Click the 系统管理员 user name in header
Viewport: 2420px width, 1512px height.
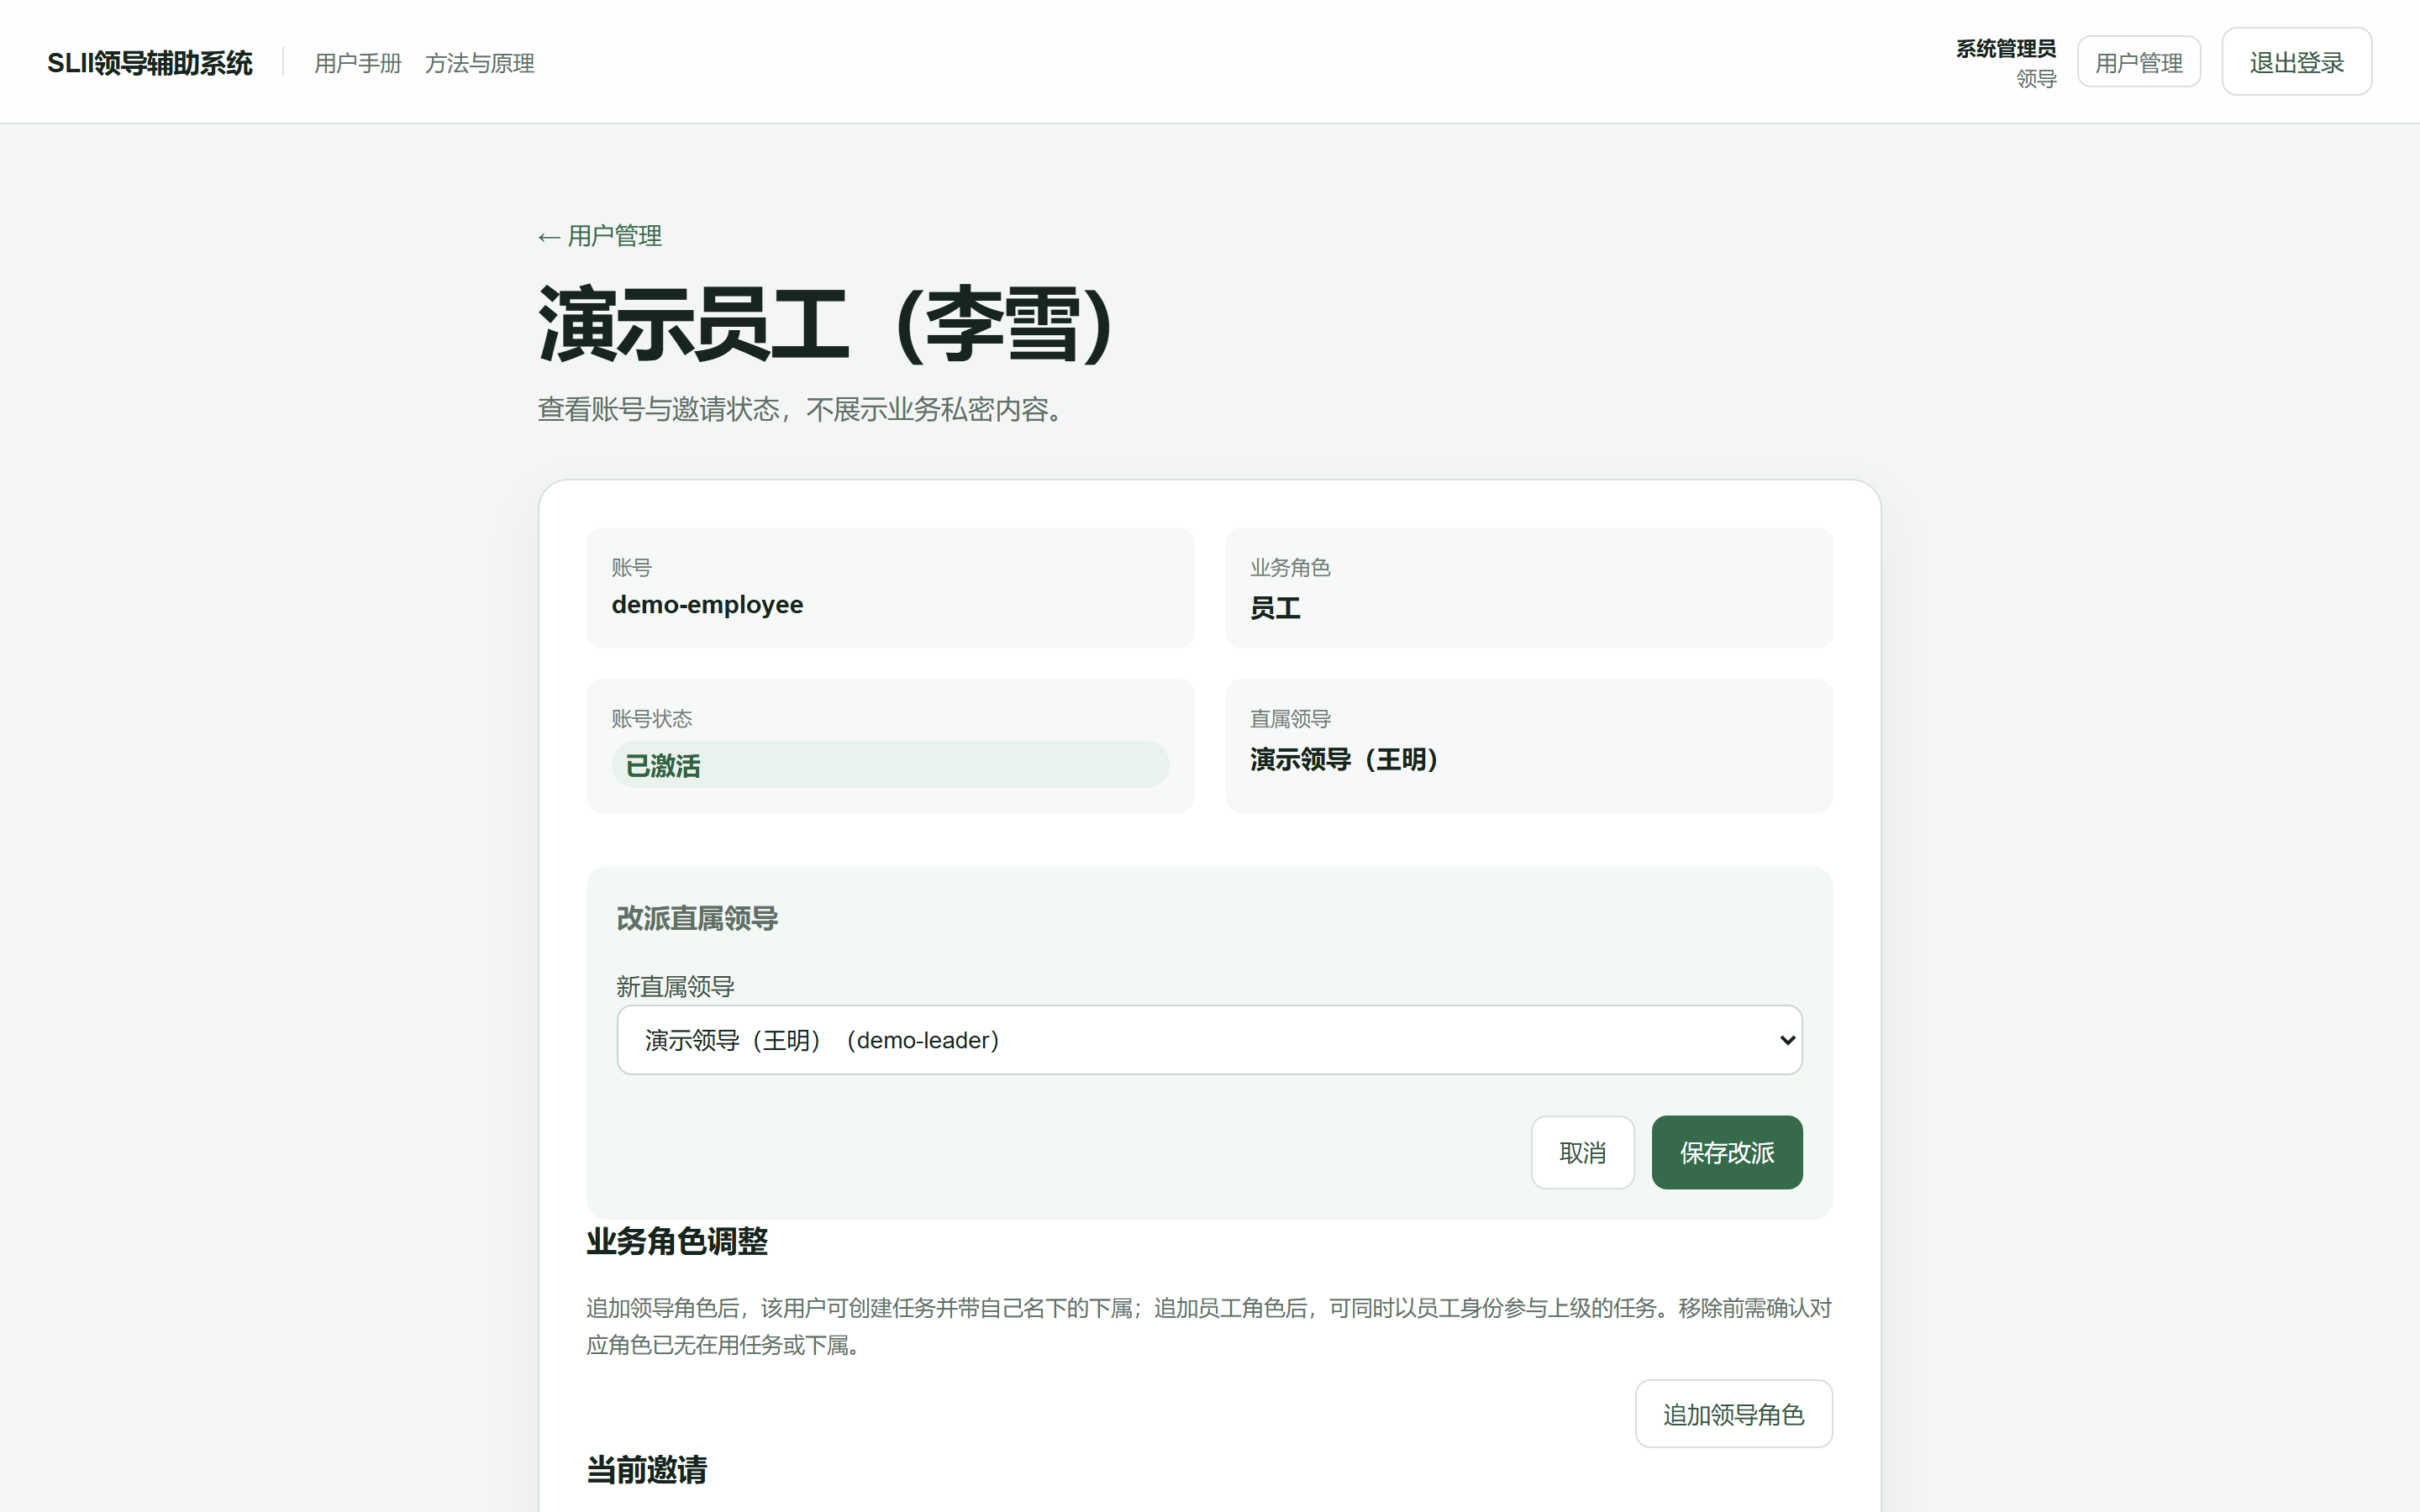[2006, 49]
